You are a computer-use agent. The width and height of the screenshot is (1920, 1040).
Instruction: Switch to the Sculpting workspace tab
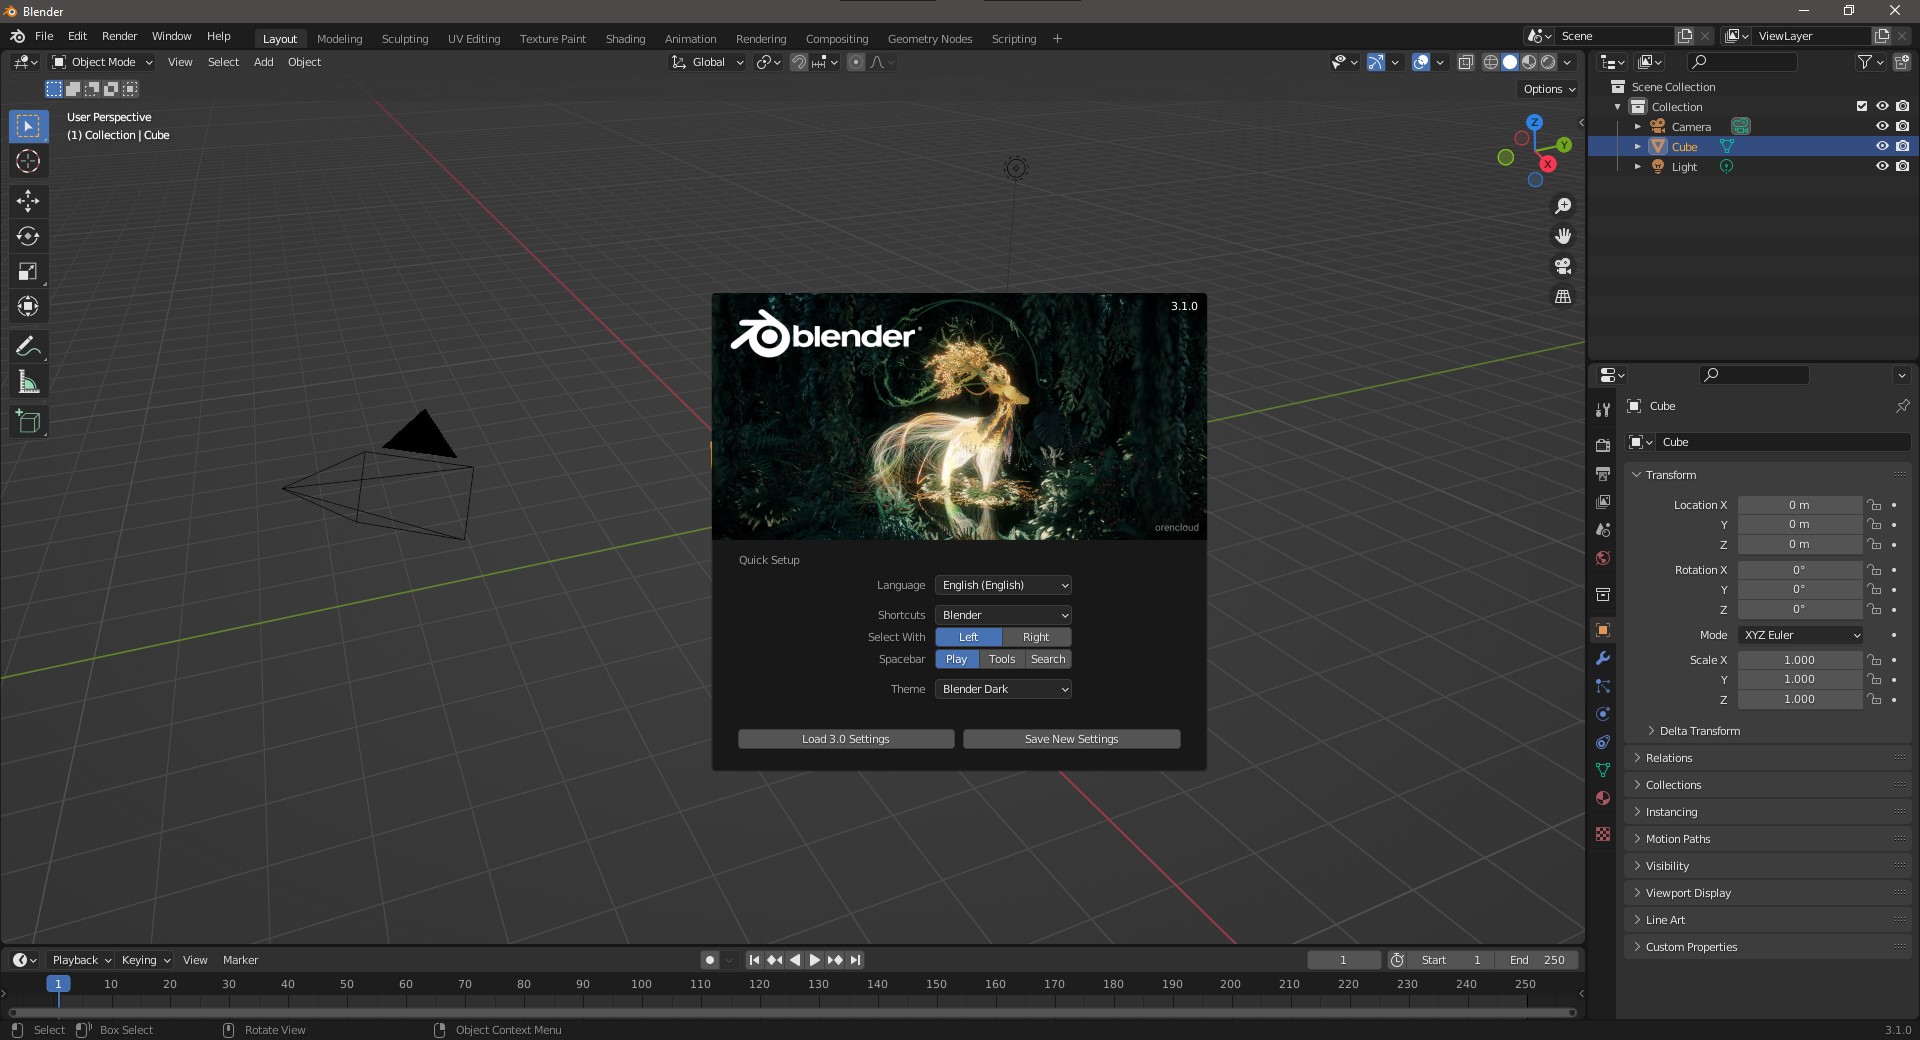coord(404,39)
